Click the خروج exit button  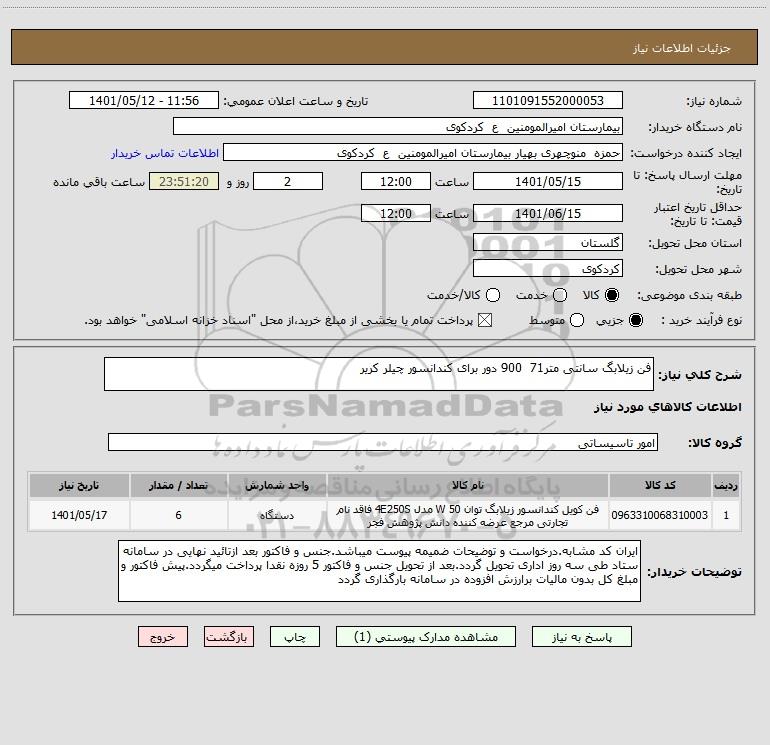point(163,637)
